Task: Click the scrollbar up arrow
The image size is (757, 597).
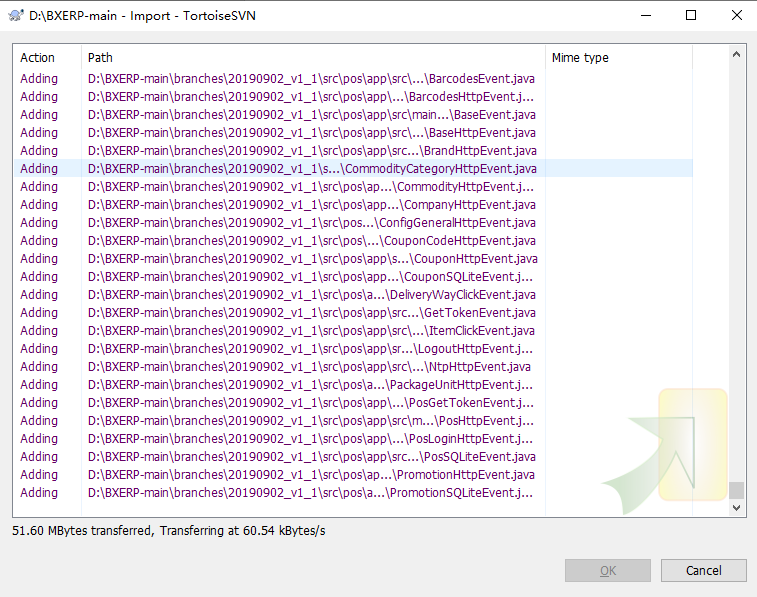Action: 736,54
